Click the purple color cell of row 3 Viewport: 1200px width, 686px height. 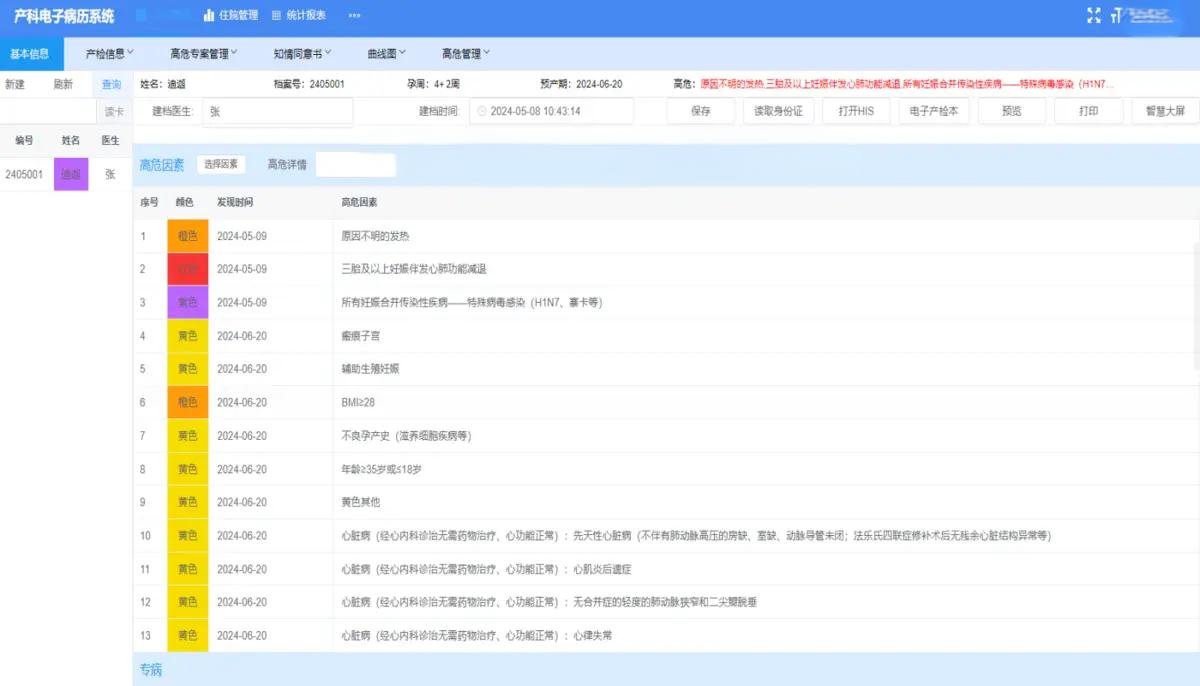pyautogui.click(x=188, y=302)
